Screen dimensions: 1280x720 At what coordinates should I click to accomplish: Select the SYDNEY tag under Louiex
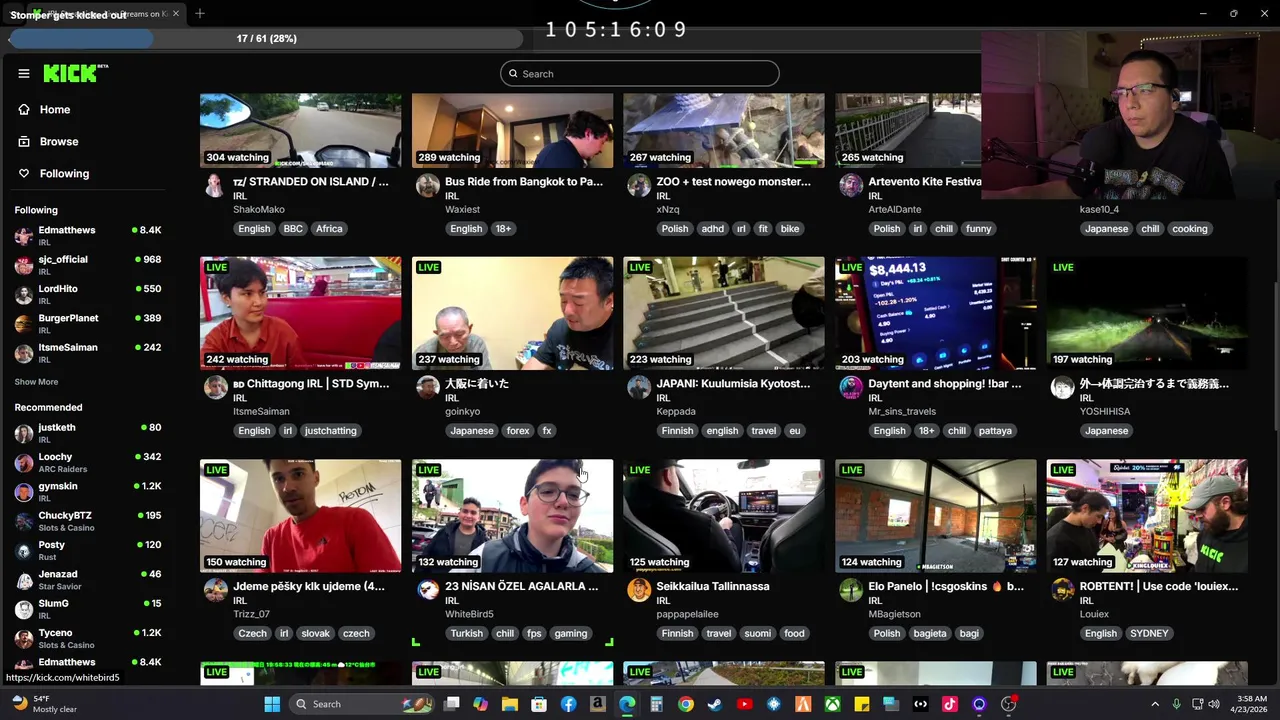pos(1149,633)
